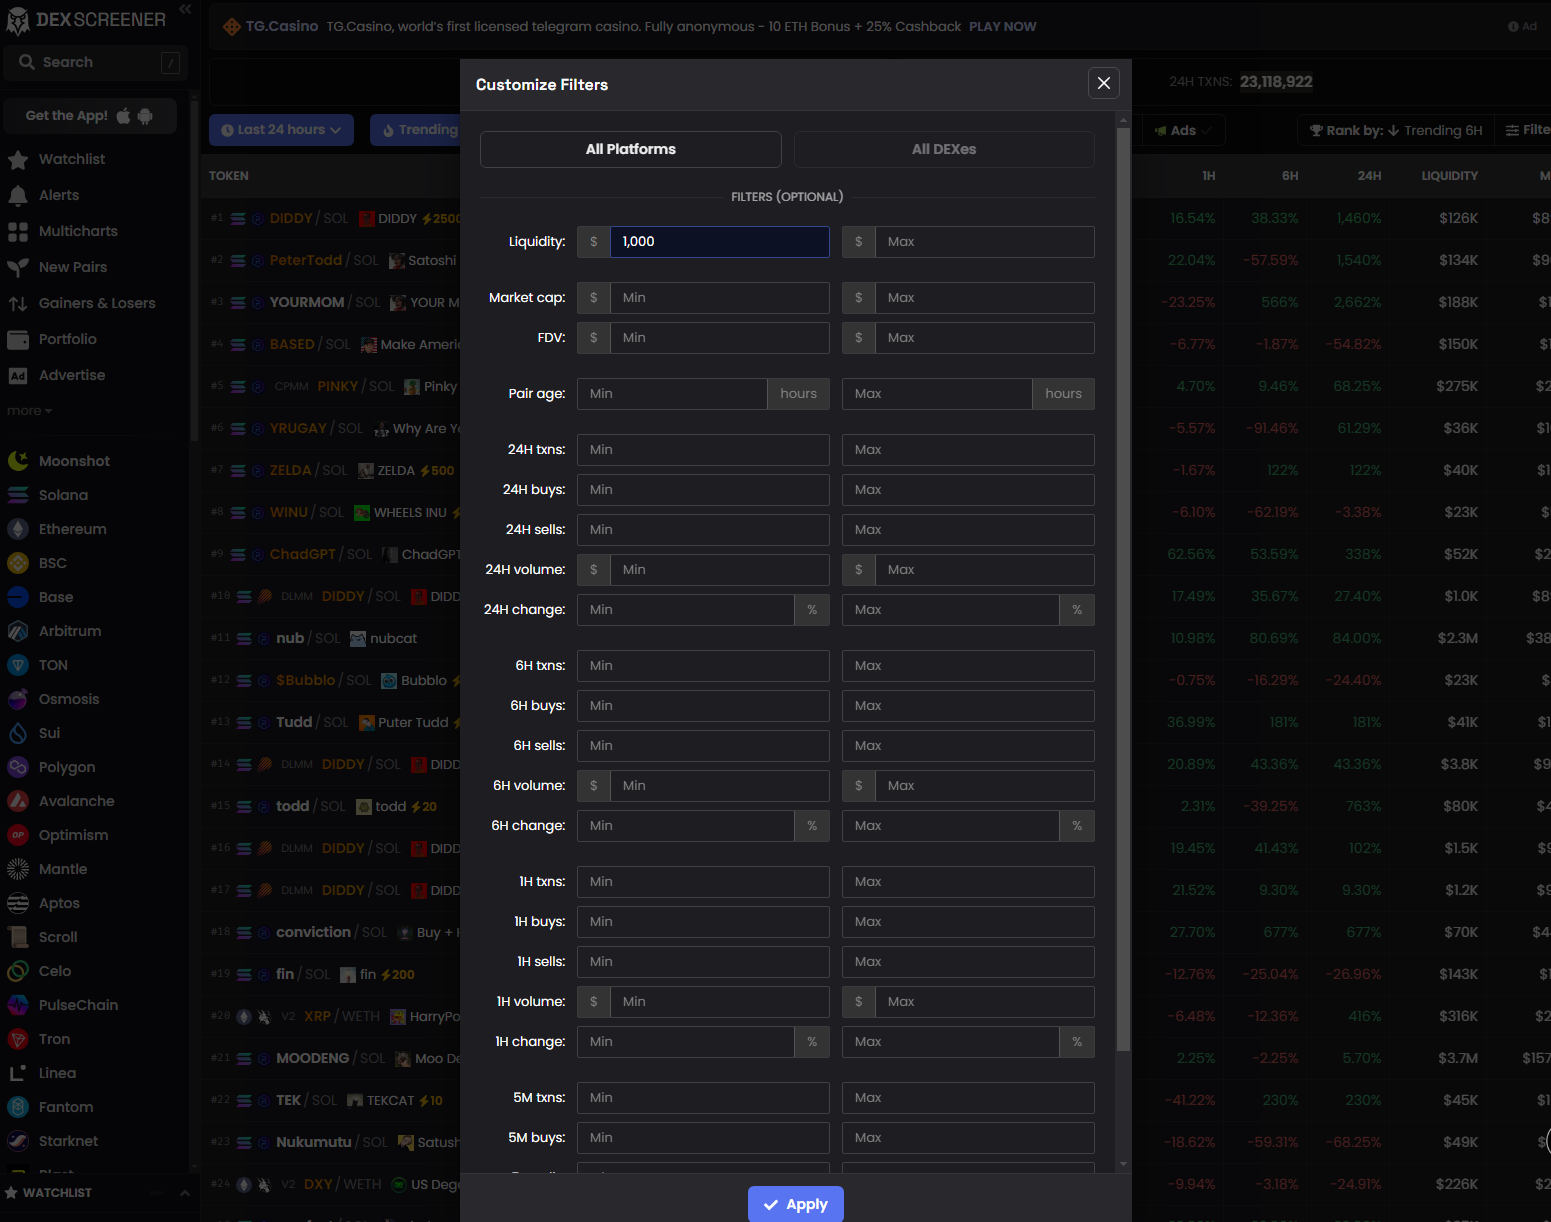Open the New Pairs sprout icon
The width and height of the screenshot is (1551, 1222).
17,268
